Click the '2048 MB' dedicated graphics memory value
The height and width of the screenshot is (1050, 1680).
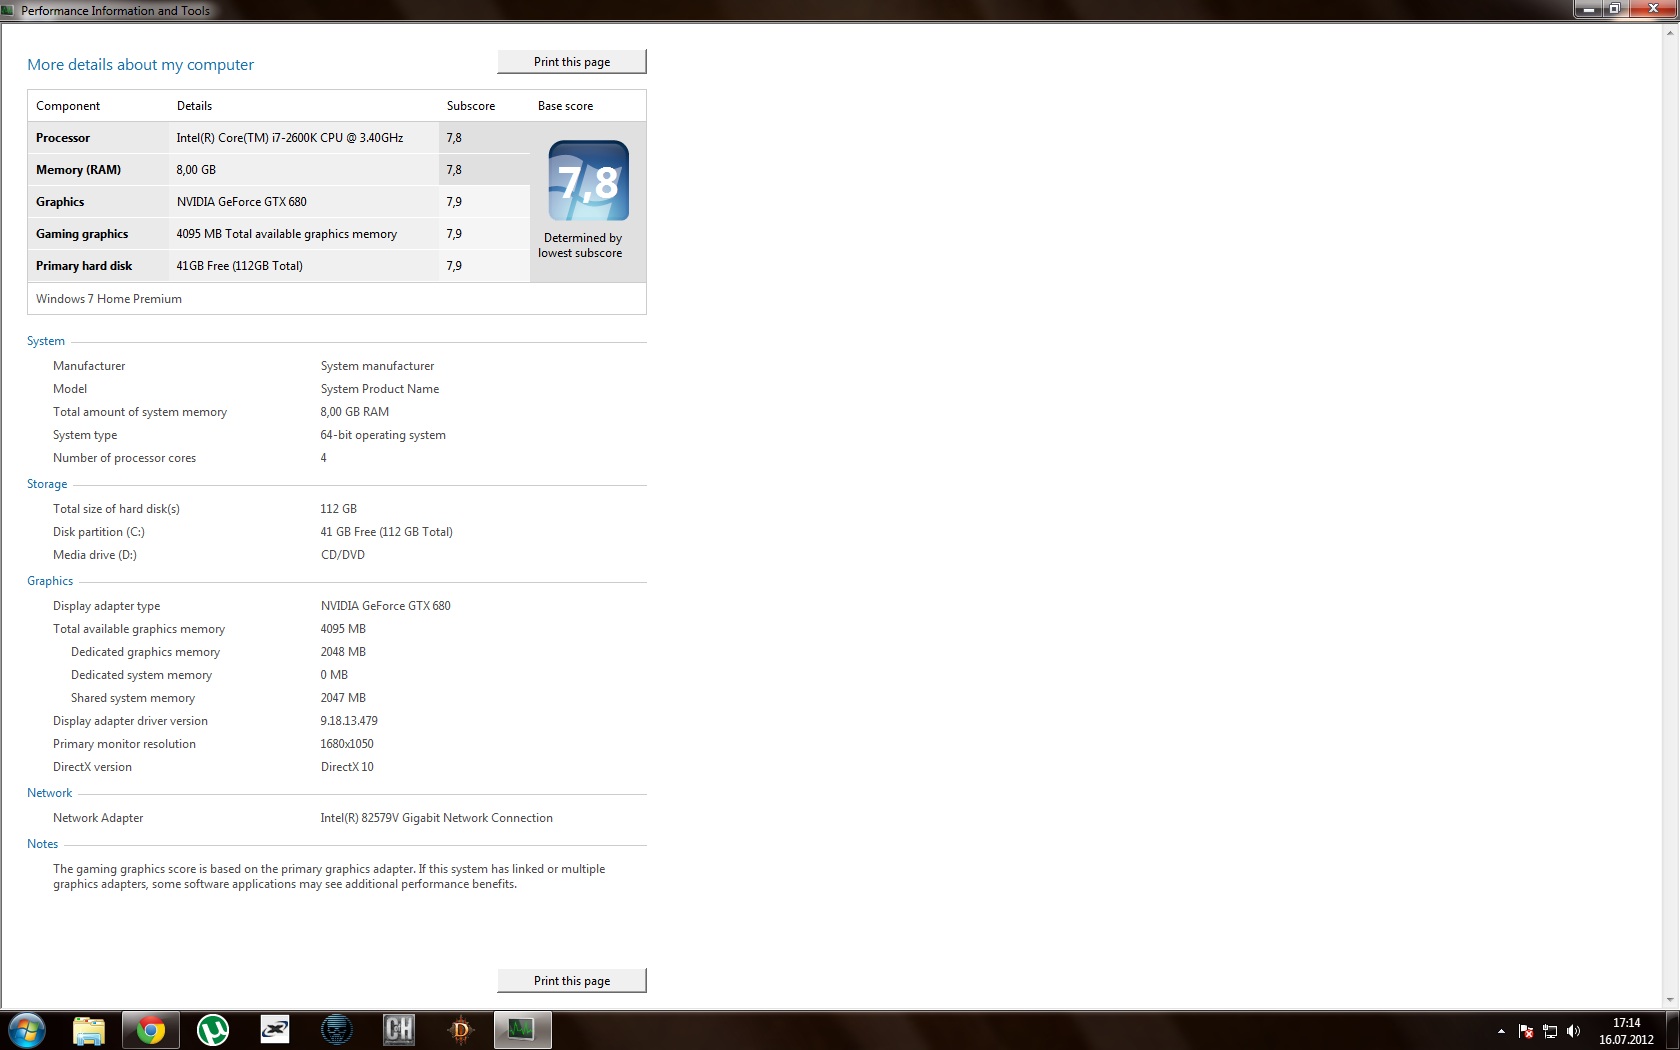[x=343, y=652]
